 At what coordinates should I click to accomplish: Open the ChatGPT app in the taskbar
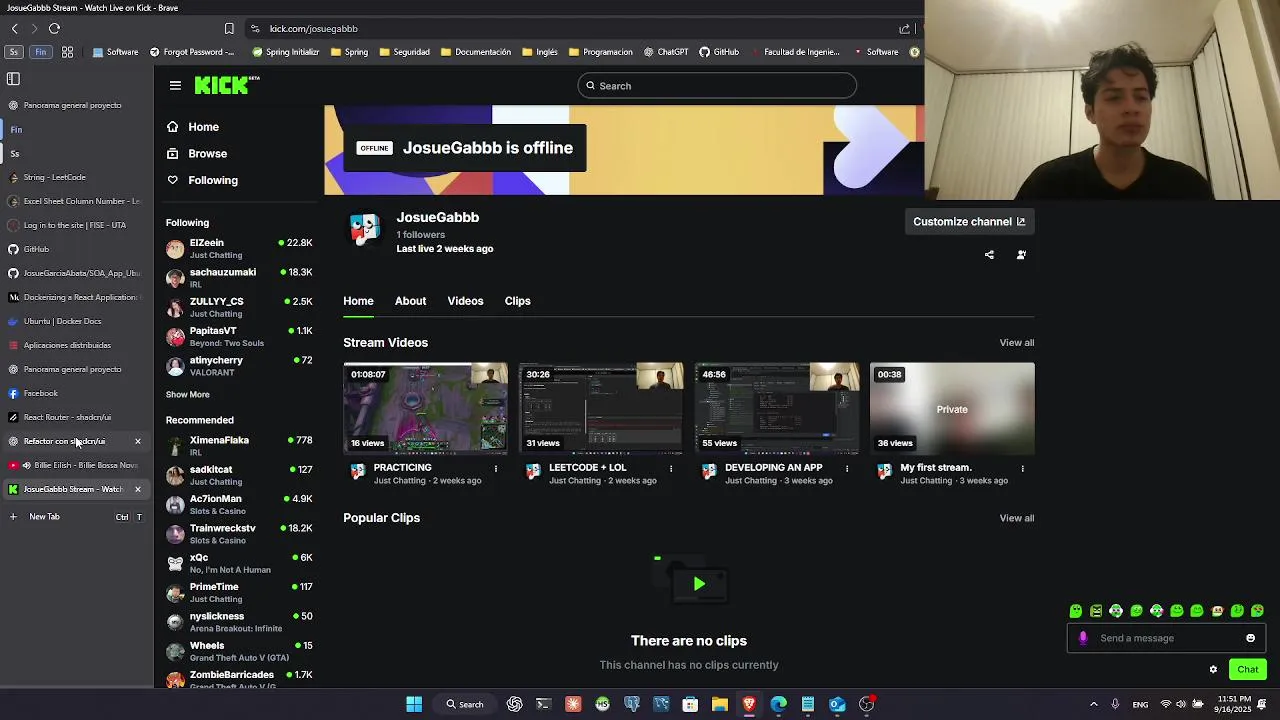[514, 704]
